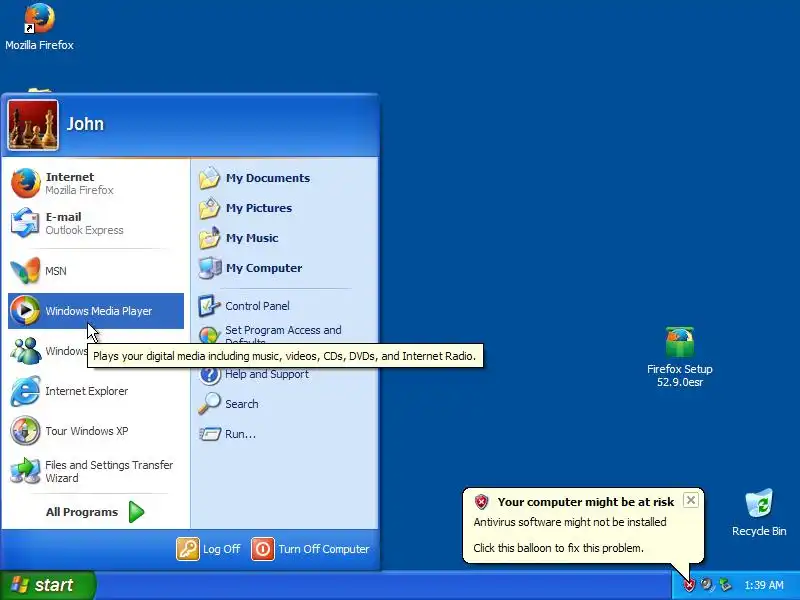The image size is (800, 600).
Task: Open the Run... dialog
Action: (x=285, y=434)
